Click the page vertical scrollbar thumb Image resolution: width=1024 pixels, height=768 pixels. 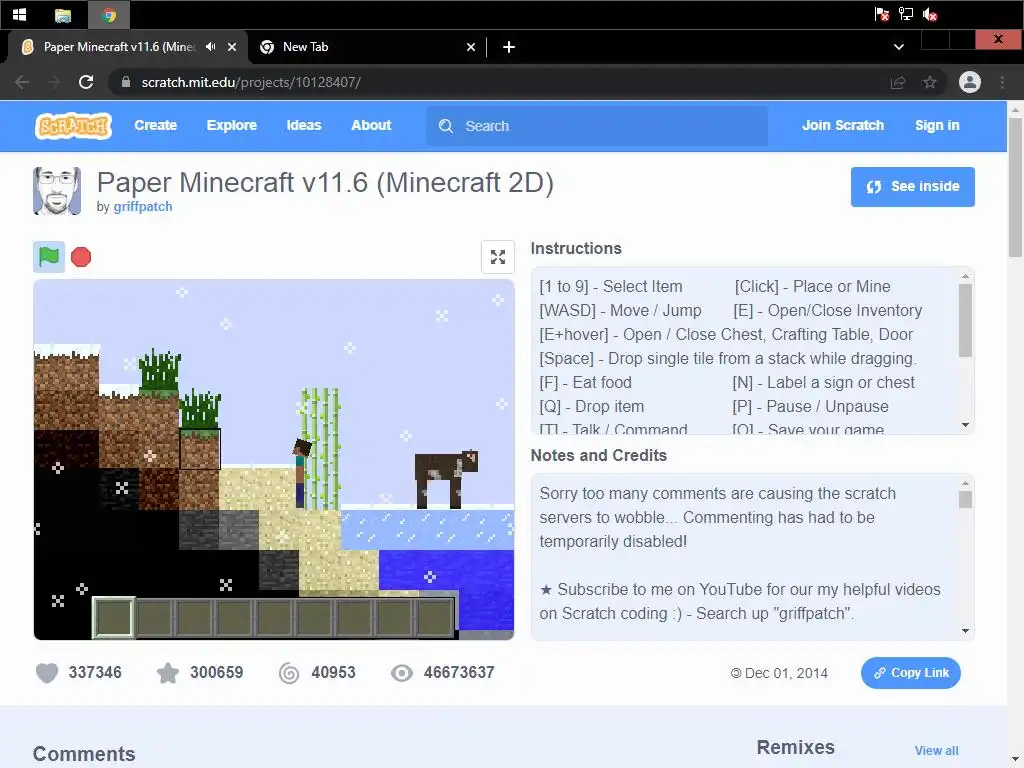coord(1015,188)
